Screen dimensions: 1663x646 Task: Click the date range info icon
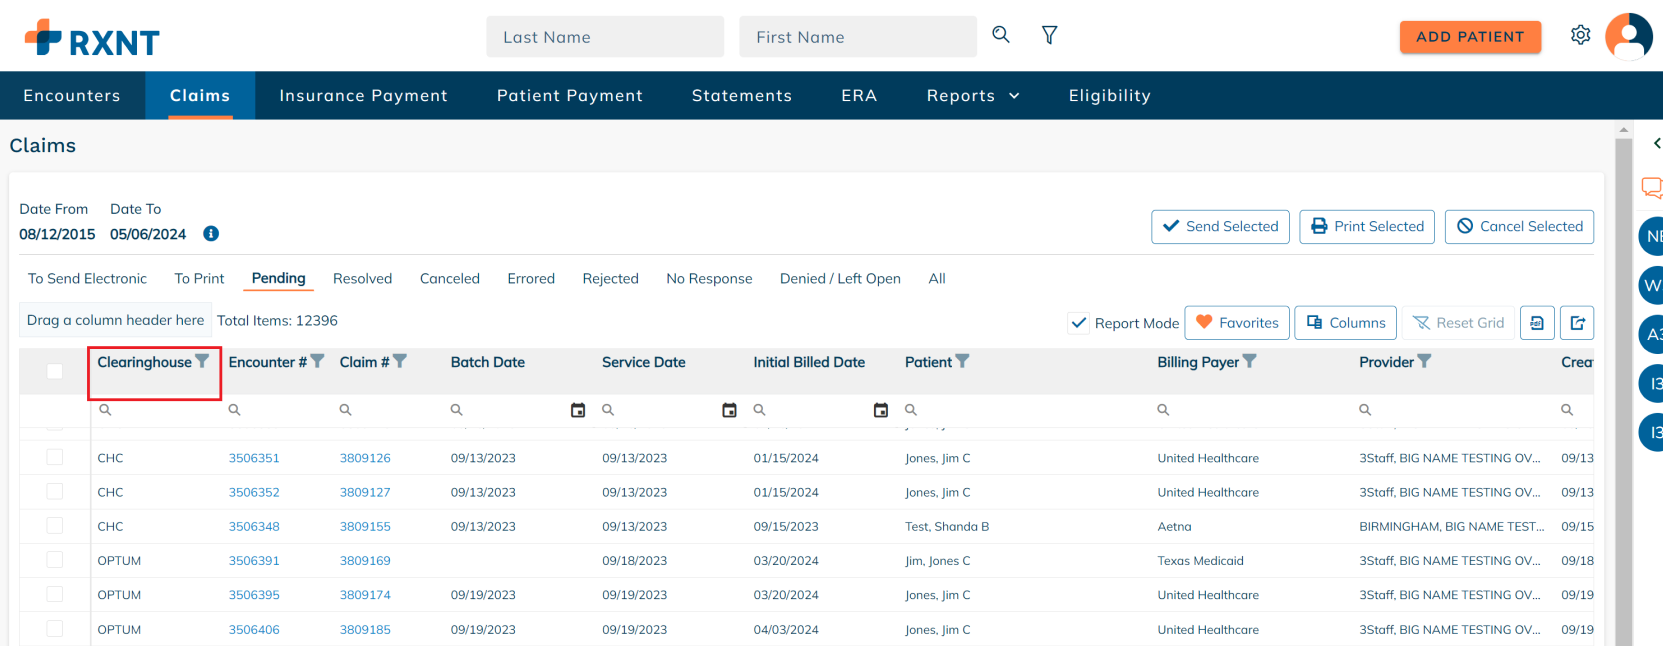coord(211,234)
